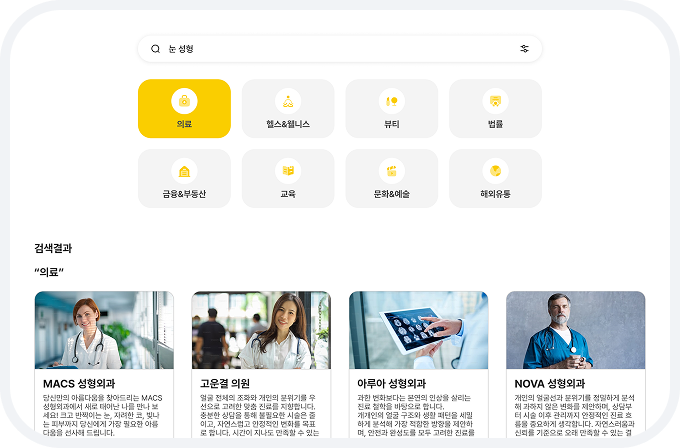Click the 아루아 성형외과 title

[x=392, y=384]
